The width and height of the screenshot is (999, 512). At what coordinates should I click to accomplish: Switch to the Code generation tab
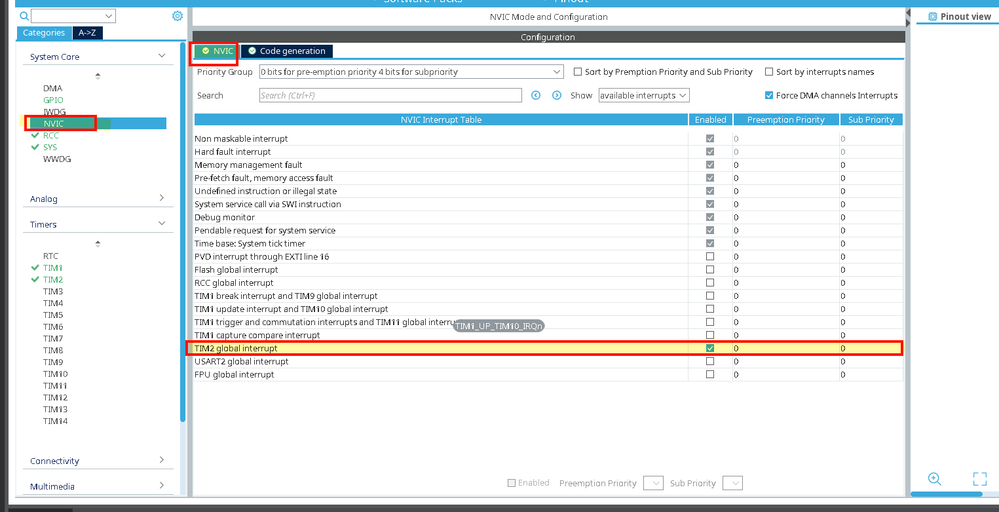[287, 51]
